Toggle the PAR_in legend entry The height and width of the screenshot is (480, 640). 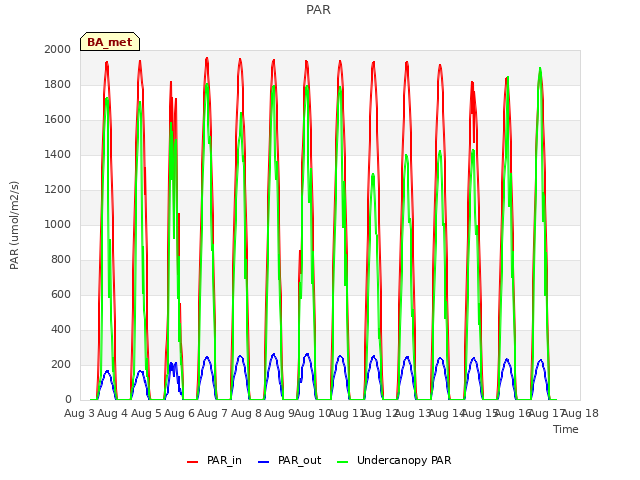coord(214,460)
